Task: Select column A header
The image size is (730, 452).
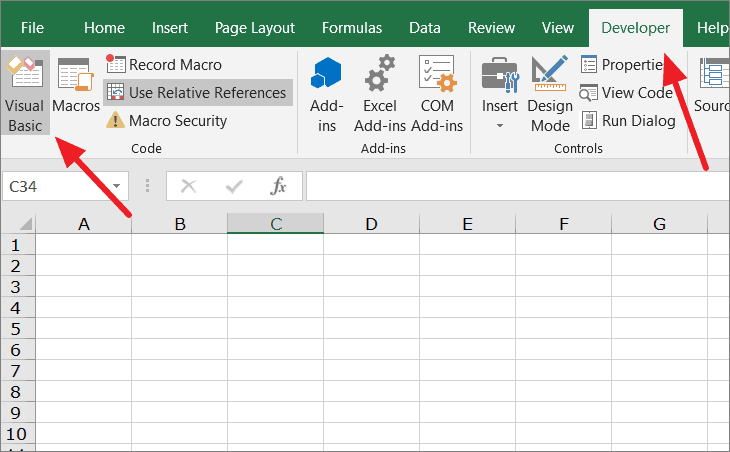Action: 84,224
